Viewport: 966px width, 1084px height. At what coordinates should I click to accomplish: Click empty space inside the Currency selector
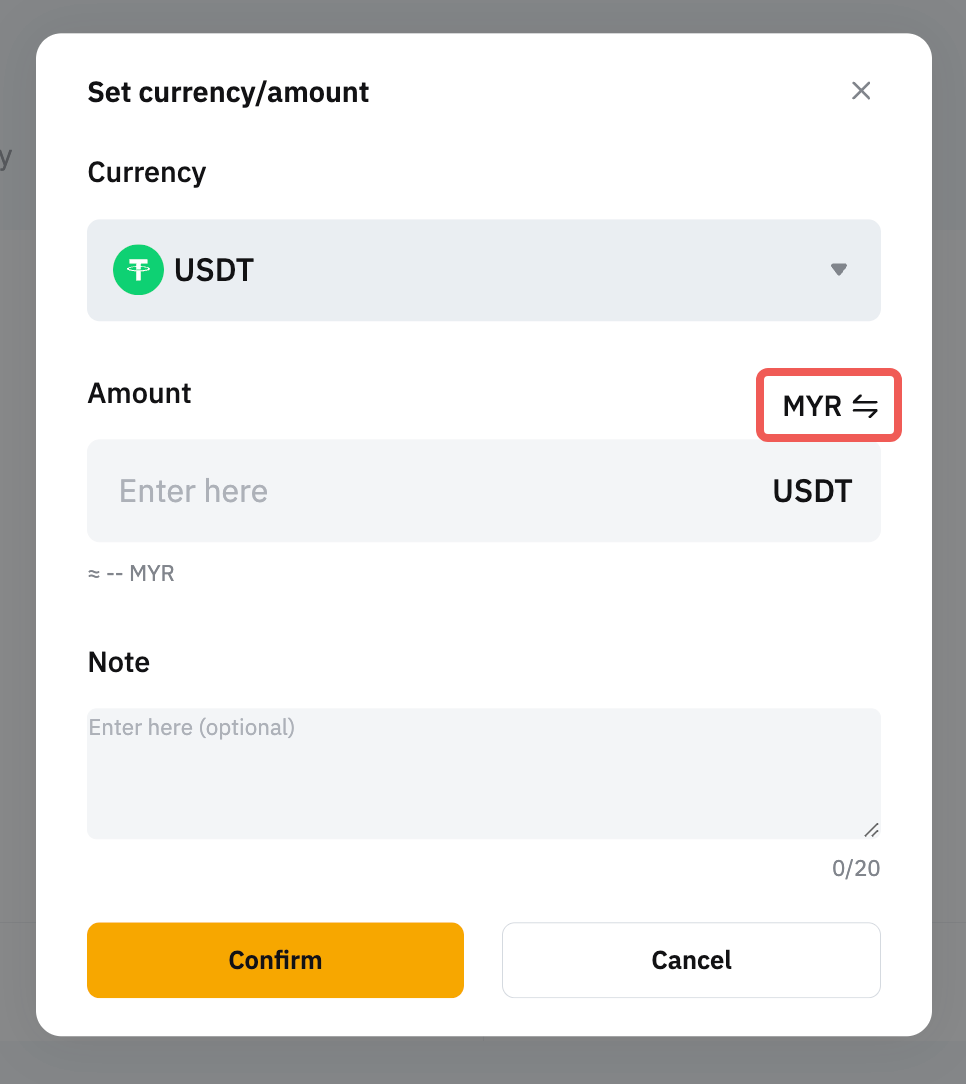tap(540, 270)
